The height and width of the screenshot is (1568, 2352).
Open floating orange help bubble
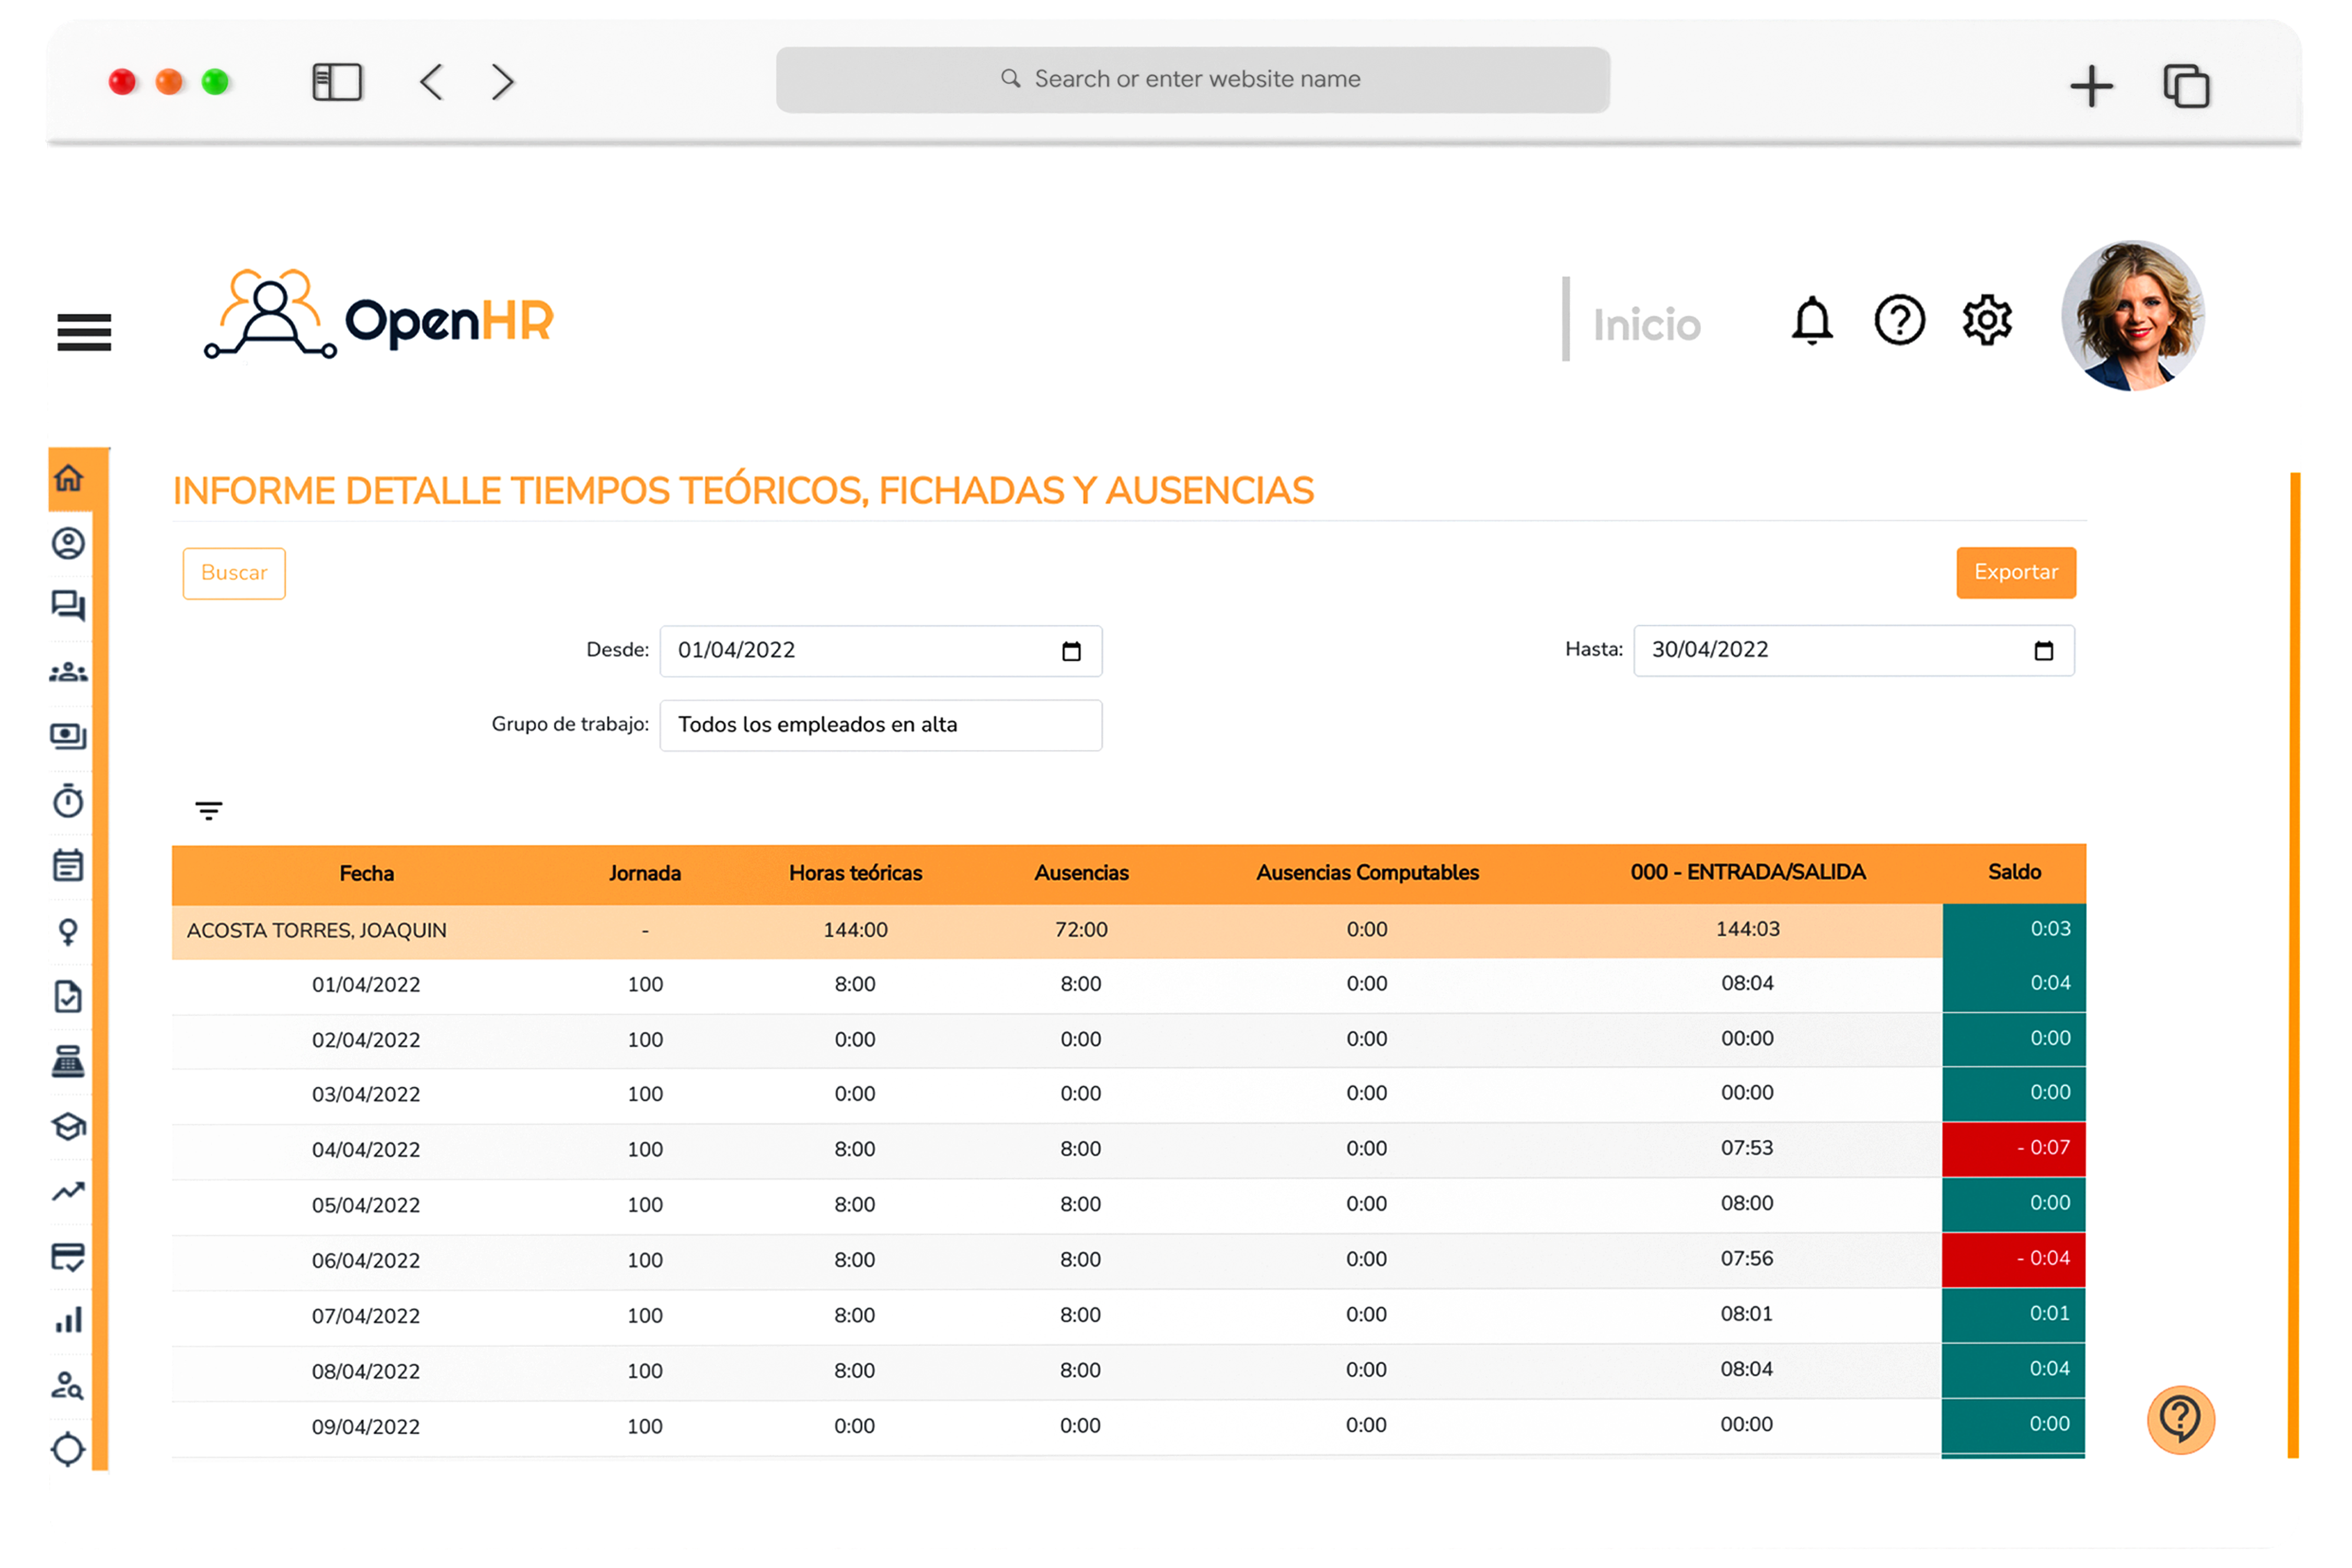(x=2180, y=1420)
